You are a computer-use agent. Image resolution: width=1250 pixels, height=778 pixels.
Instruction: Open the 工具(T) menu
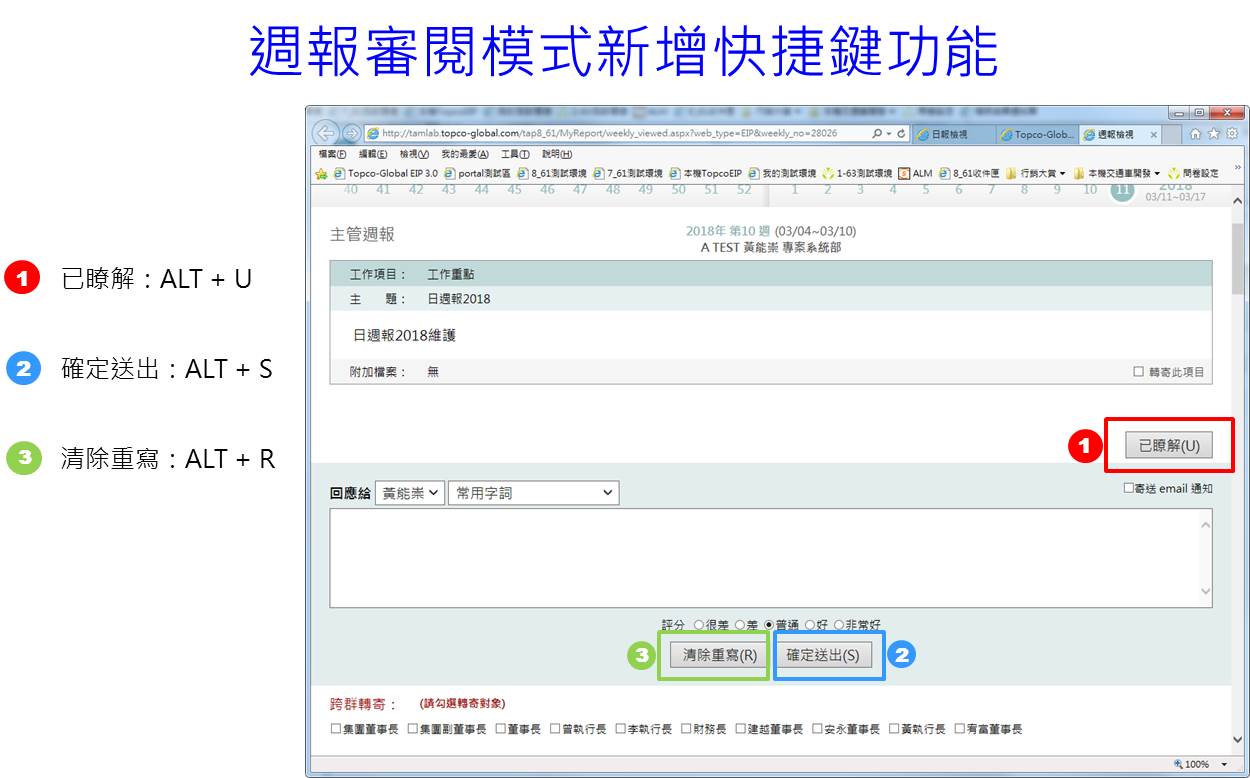[515, 154]
